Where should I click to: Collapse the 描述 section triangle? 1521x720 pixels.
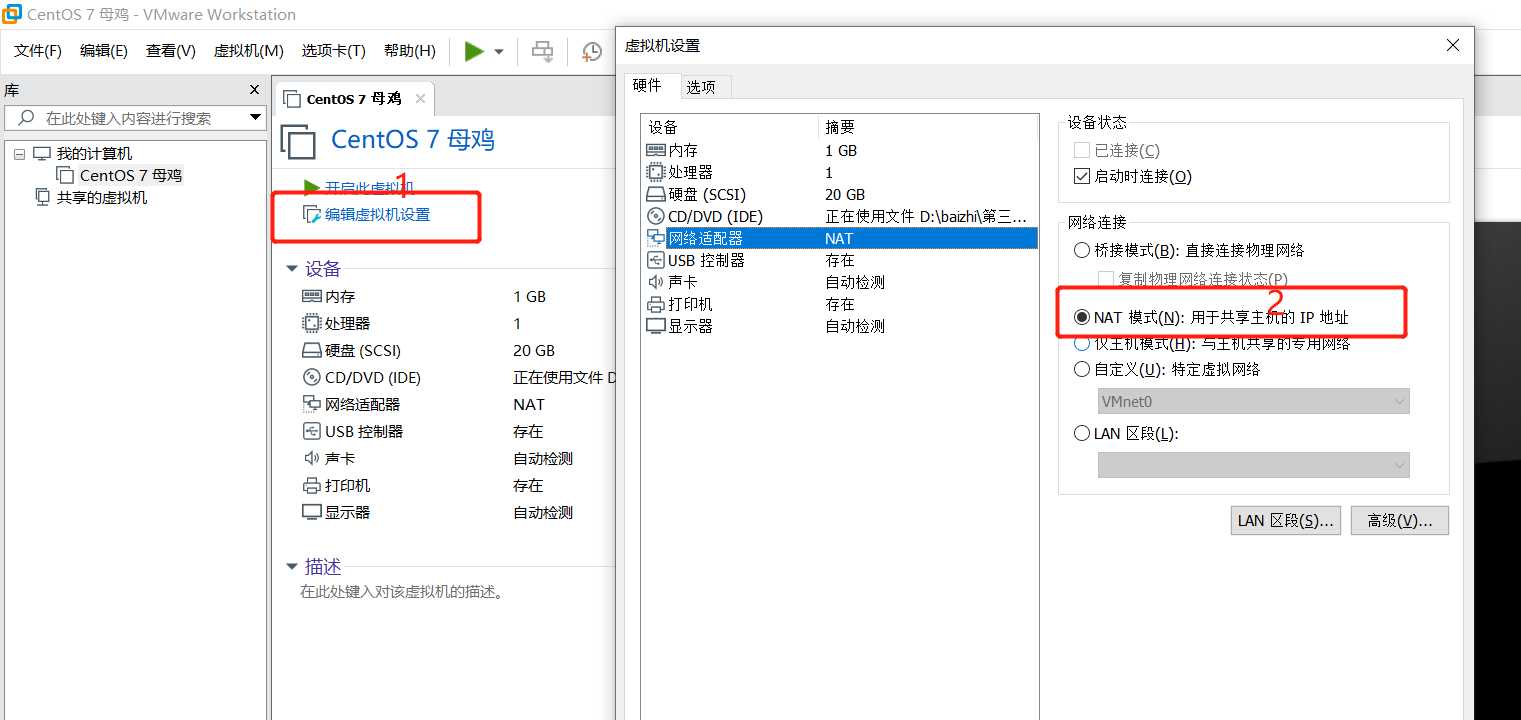[291, 566]
